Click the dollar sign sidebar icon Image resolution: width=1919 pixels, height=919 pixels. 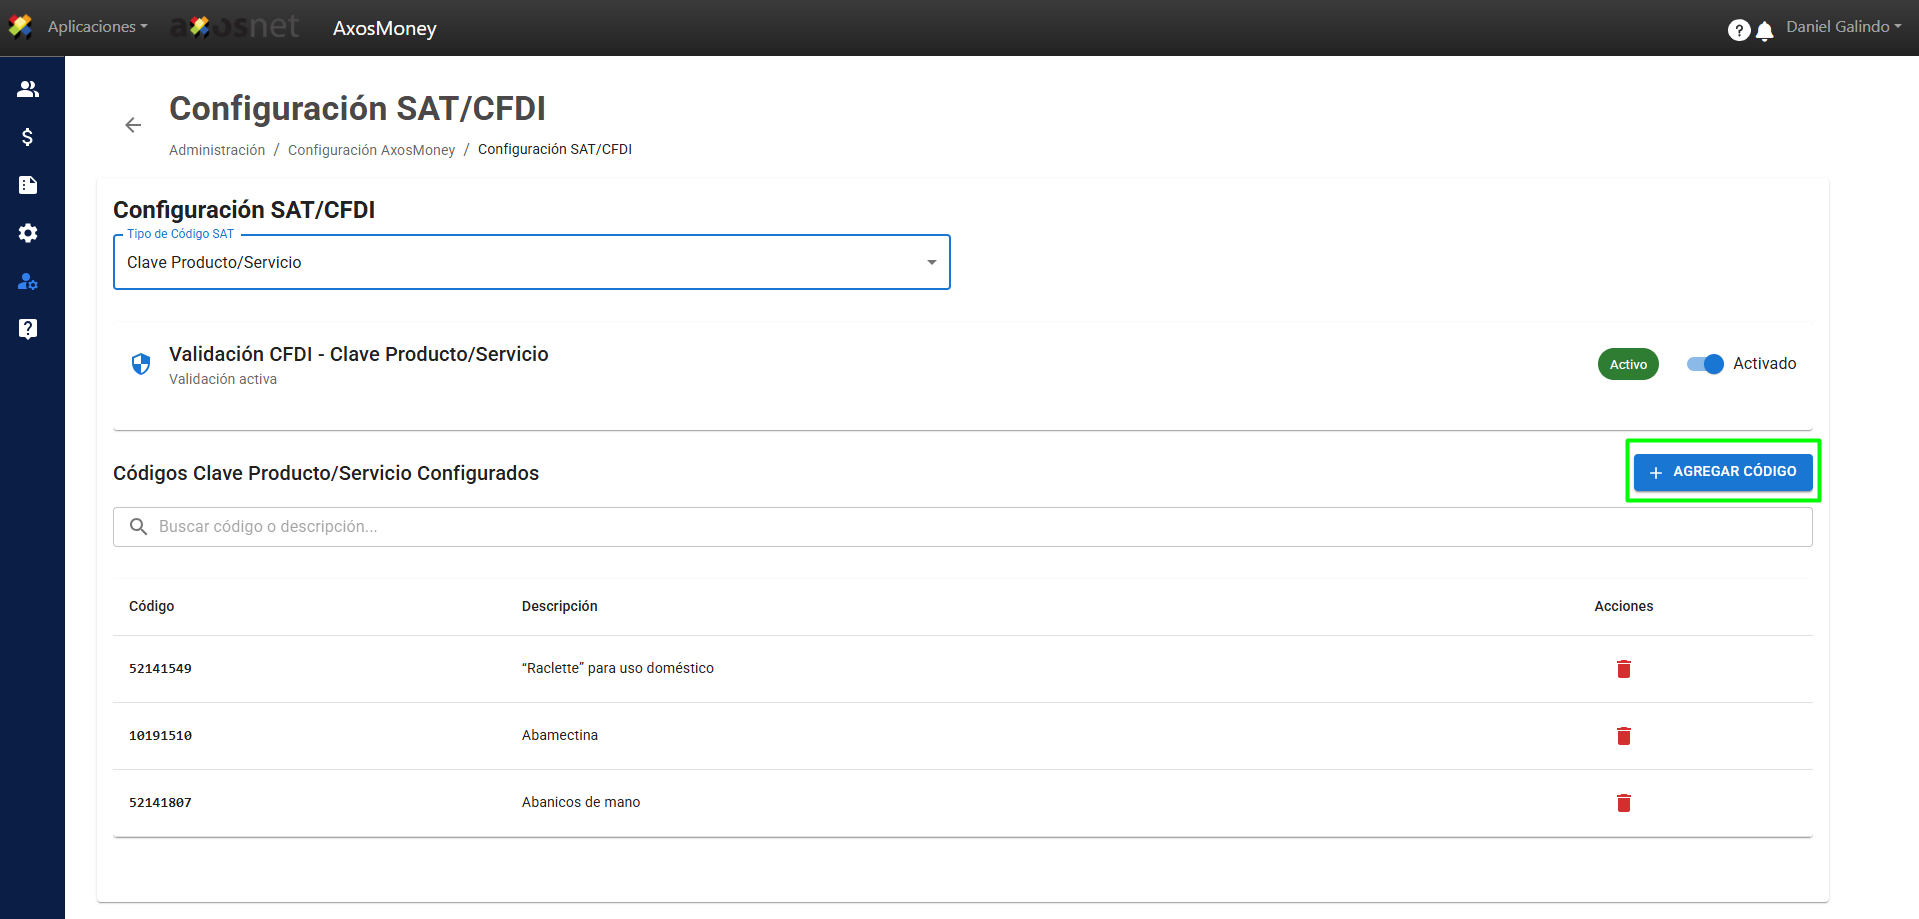pos(28,137)
